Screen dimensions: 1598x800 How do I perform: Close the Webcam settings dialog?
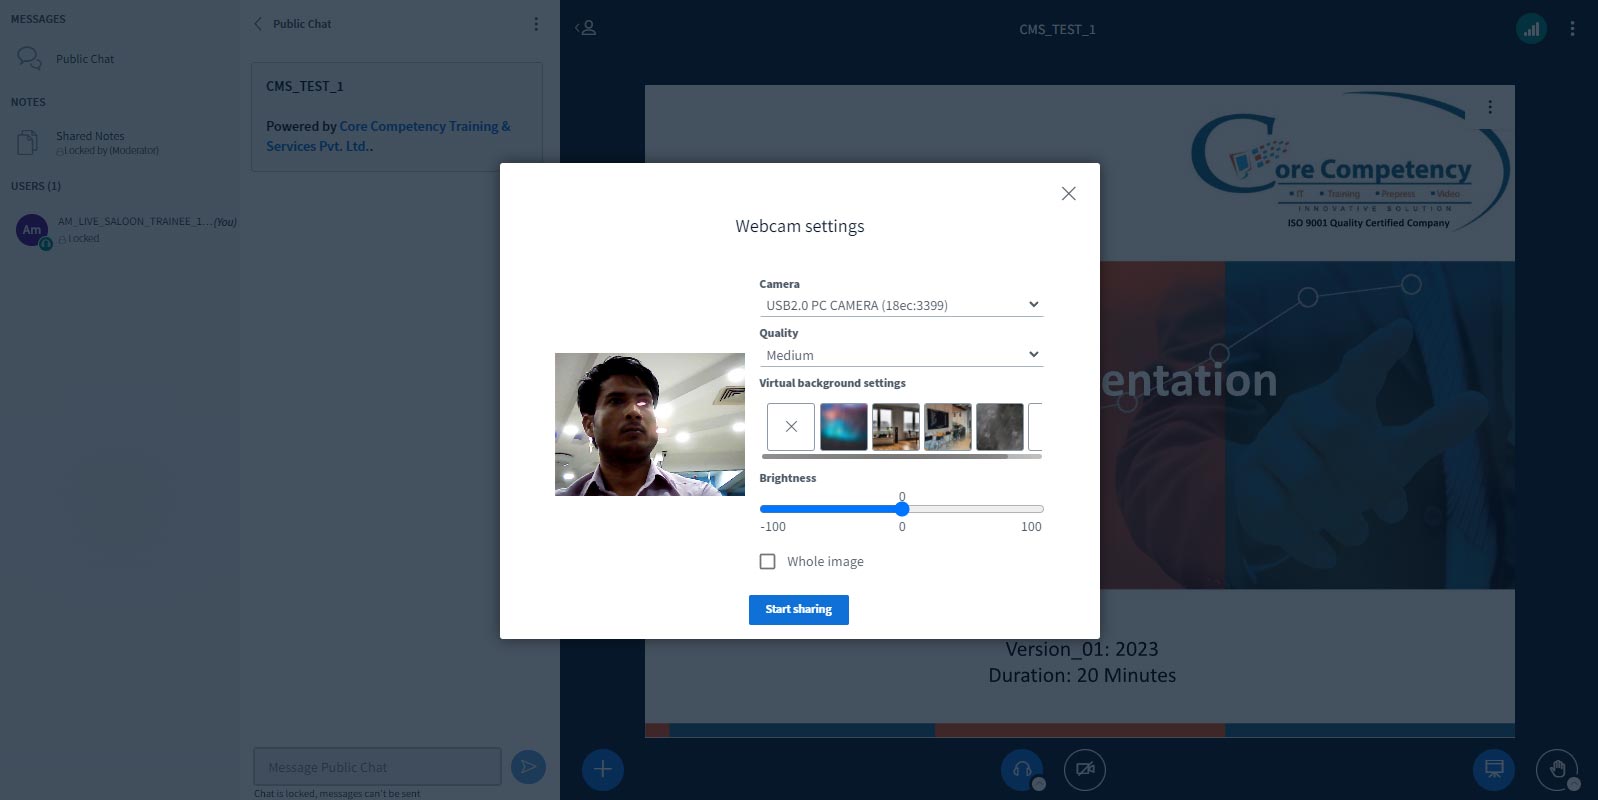(1068, 193)
